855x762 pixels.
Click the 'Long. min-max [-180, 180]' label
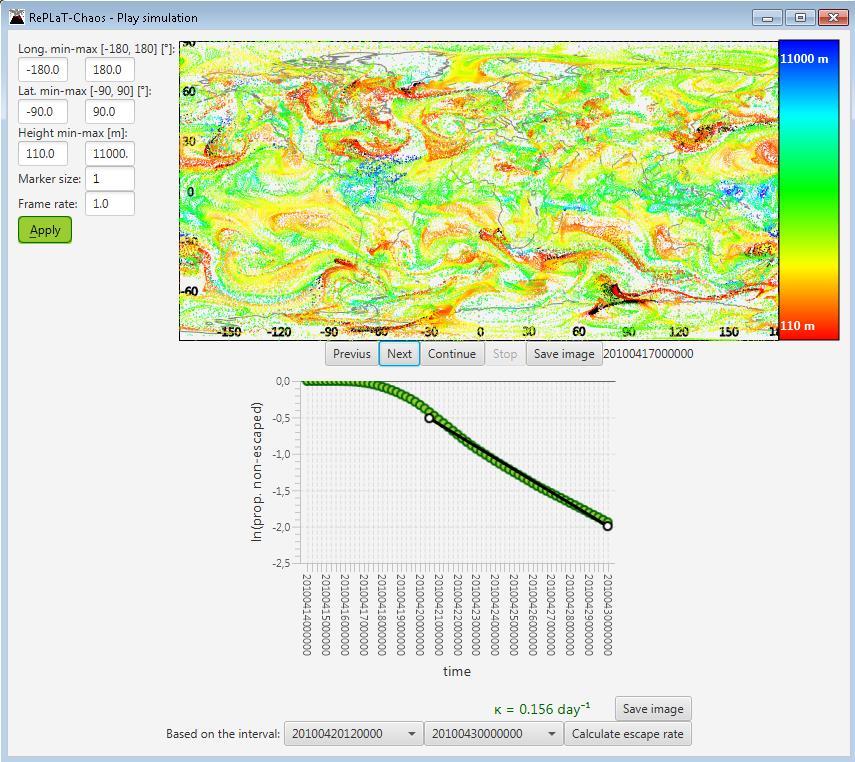point(97,49)
